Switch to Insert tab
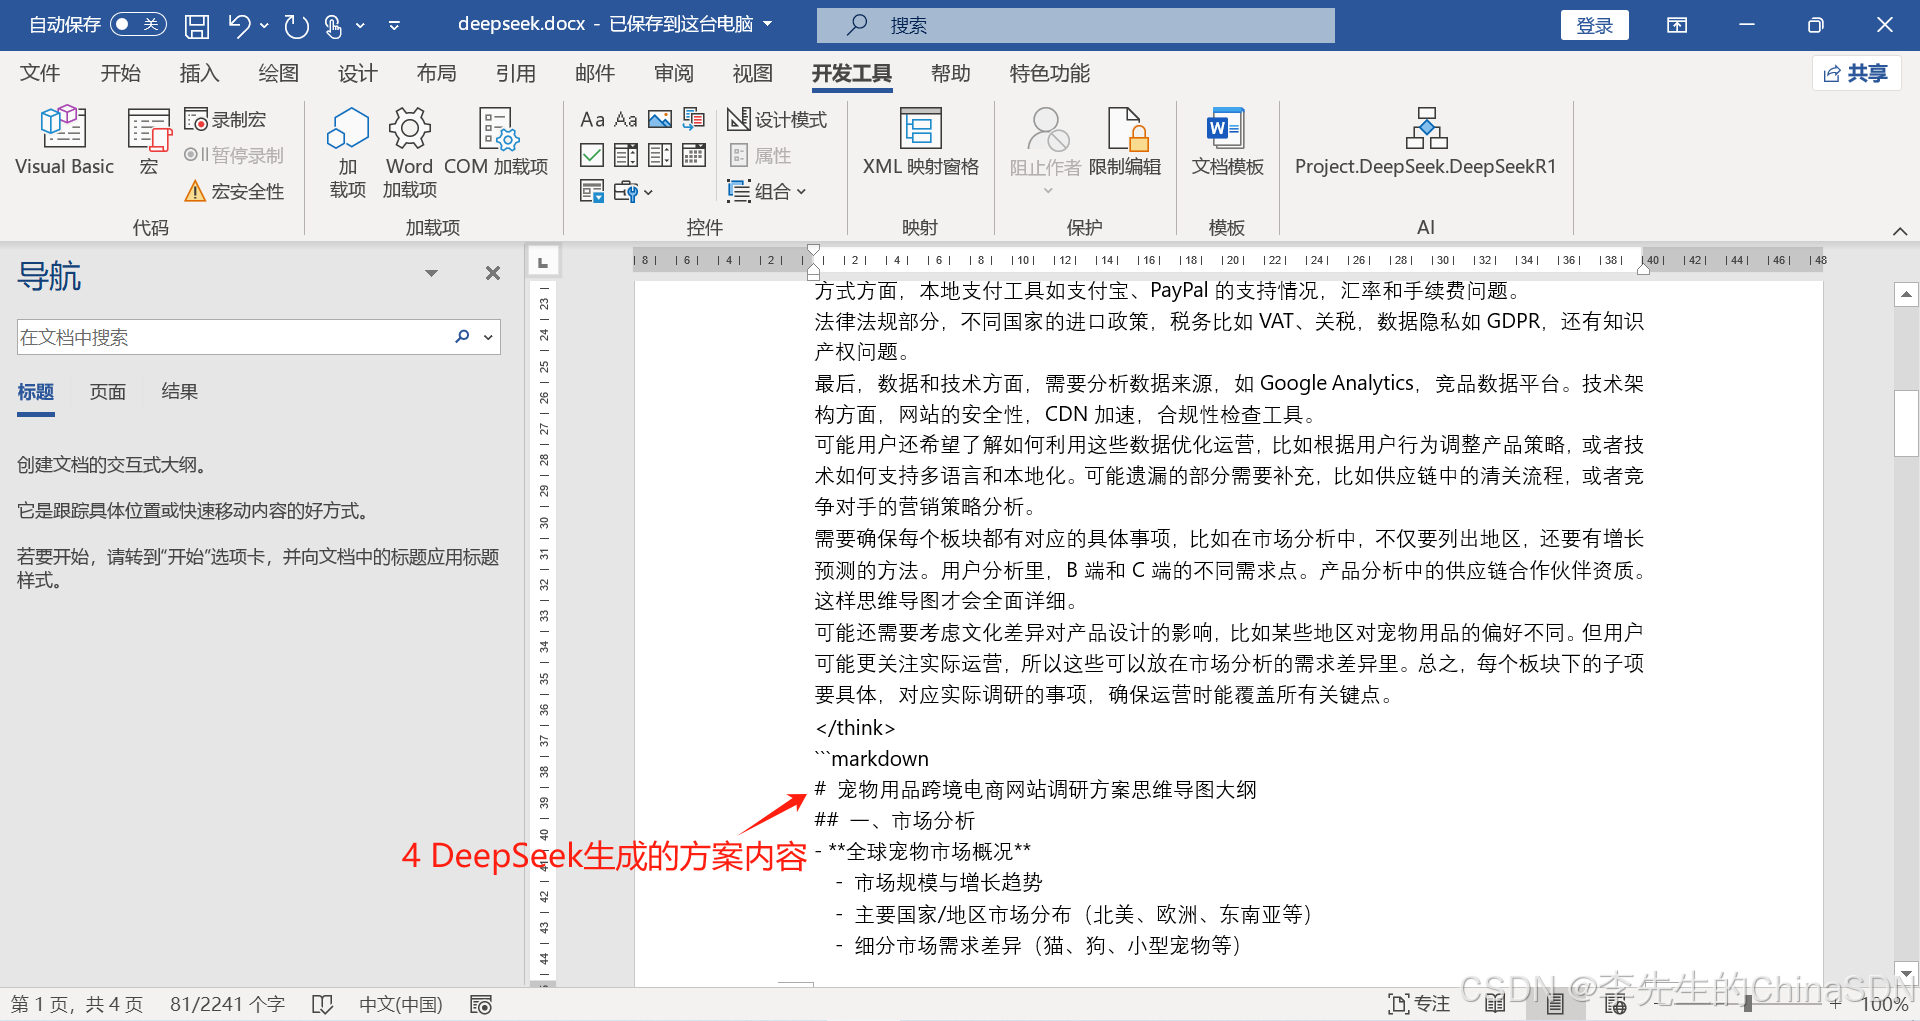1920x1021 pixels. (x=199, y=73)
